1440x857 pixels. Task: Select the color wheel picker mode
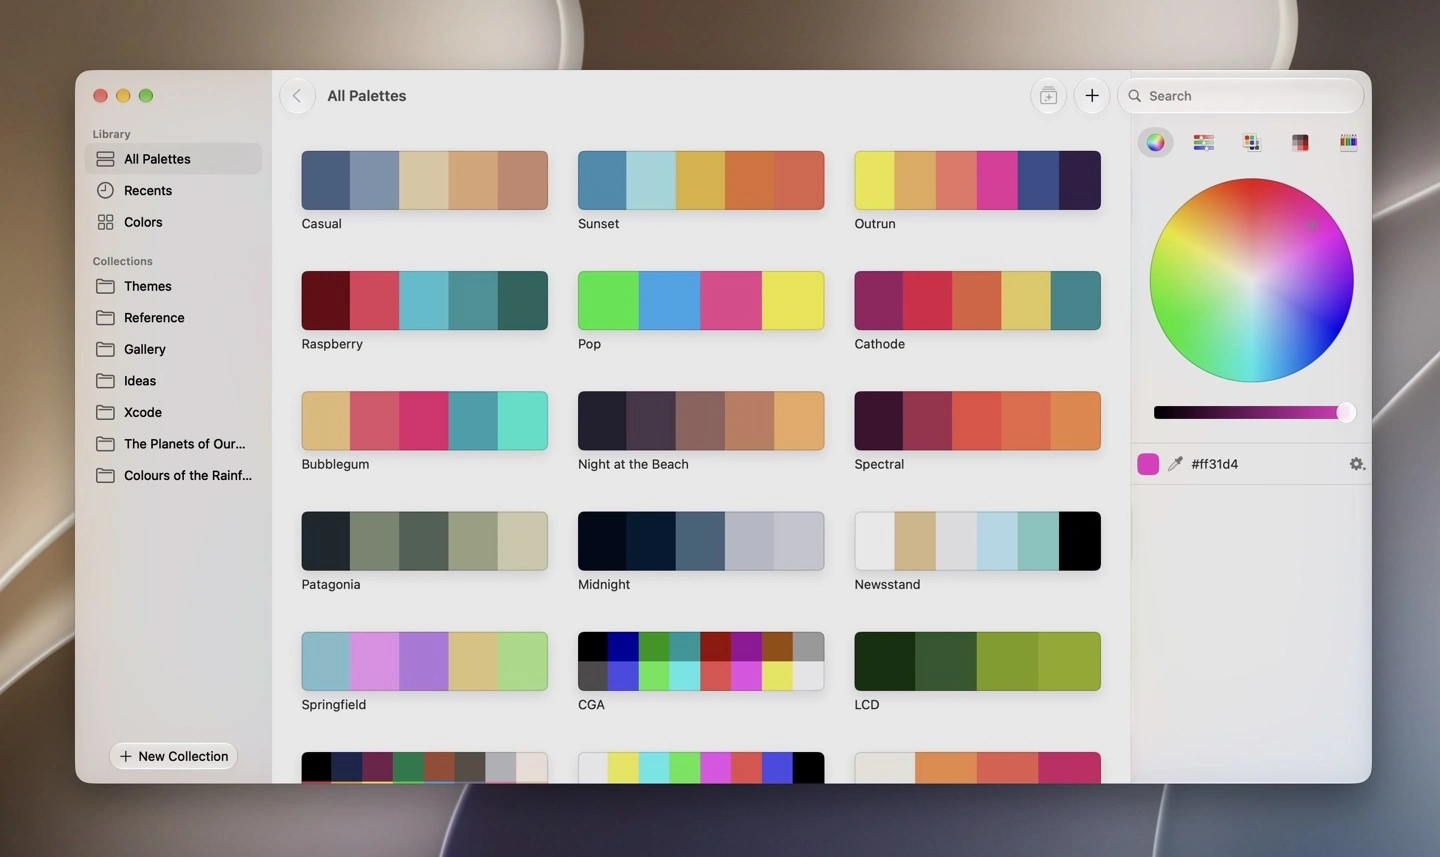coord(1155,142)
